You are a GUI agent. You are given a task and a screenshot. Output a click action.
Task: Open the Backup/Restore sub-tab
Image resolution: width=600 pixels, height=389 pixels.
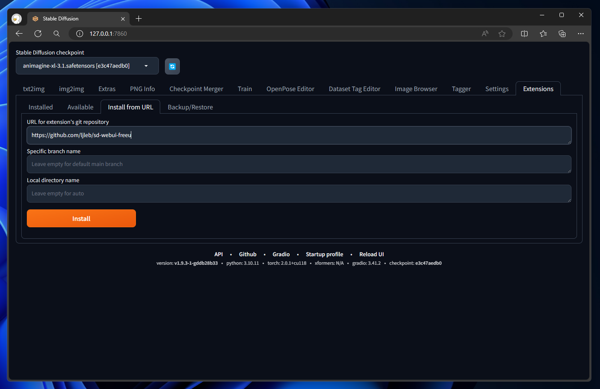pyautogui.click(x=190, y=107)
